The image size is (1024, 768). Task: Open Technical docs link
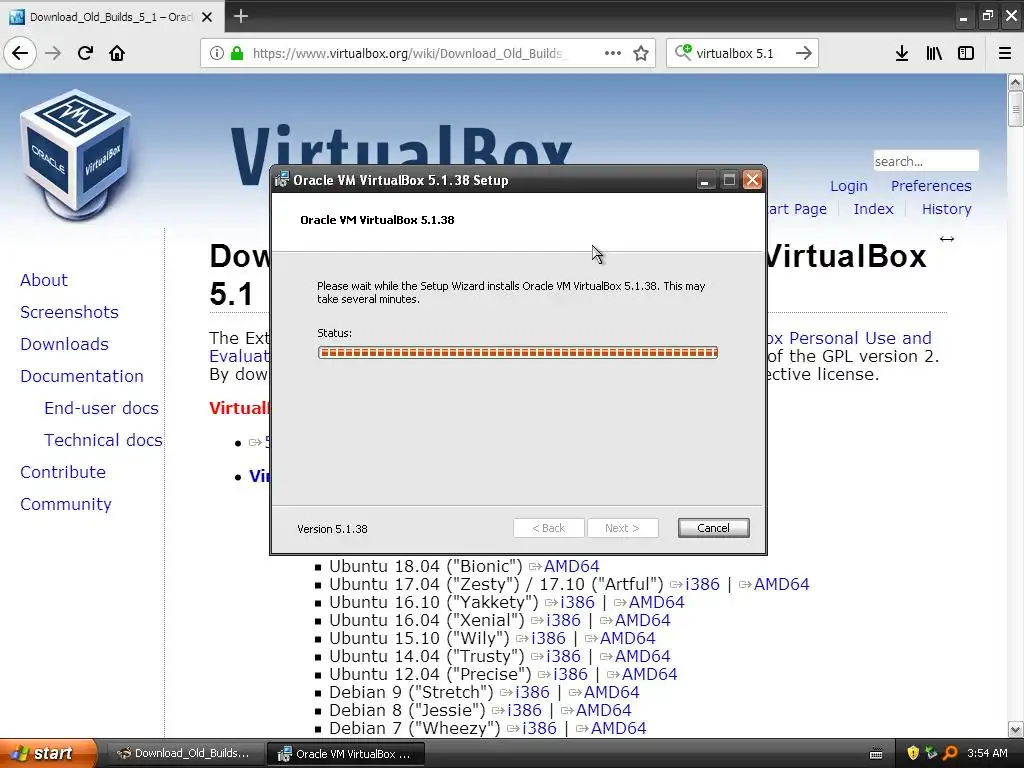click(103, 440)
